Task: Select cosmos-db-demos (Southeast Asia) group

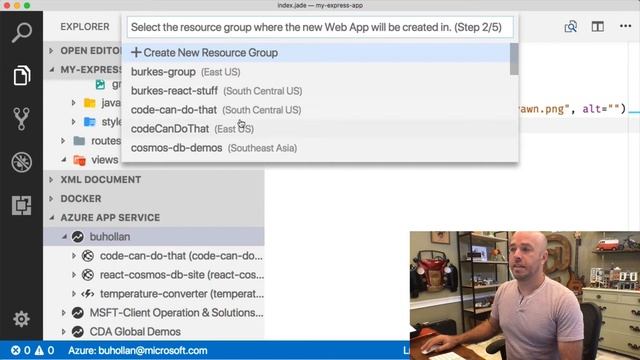Action: pyautogui.click(x=317, y=148)
